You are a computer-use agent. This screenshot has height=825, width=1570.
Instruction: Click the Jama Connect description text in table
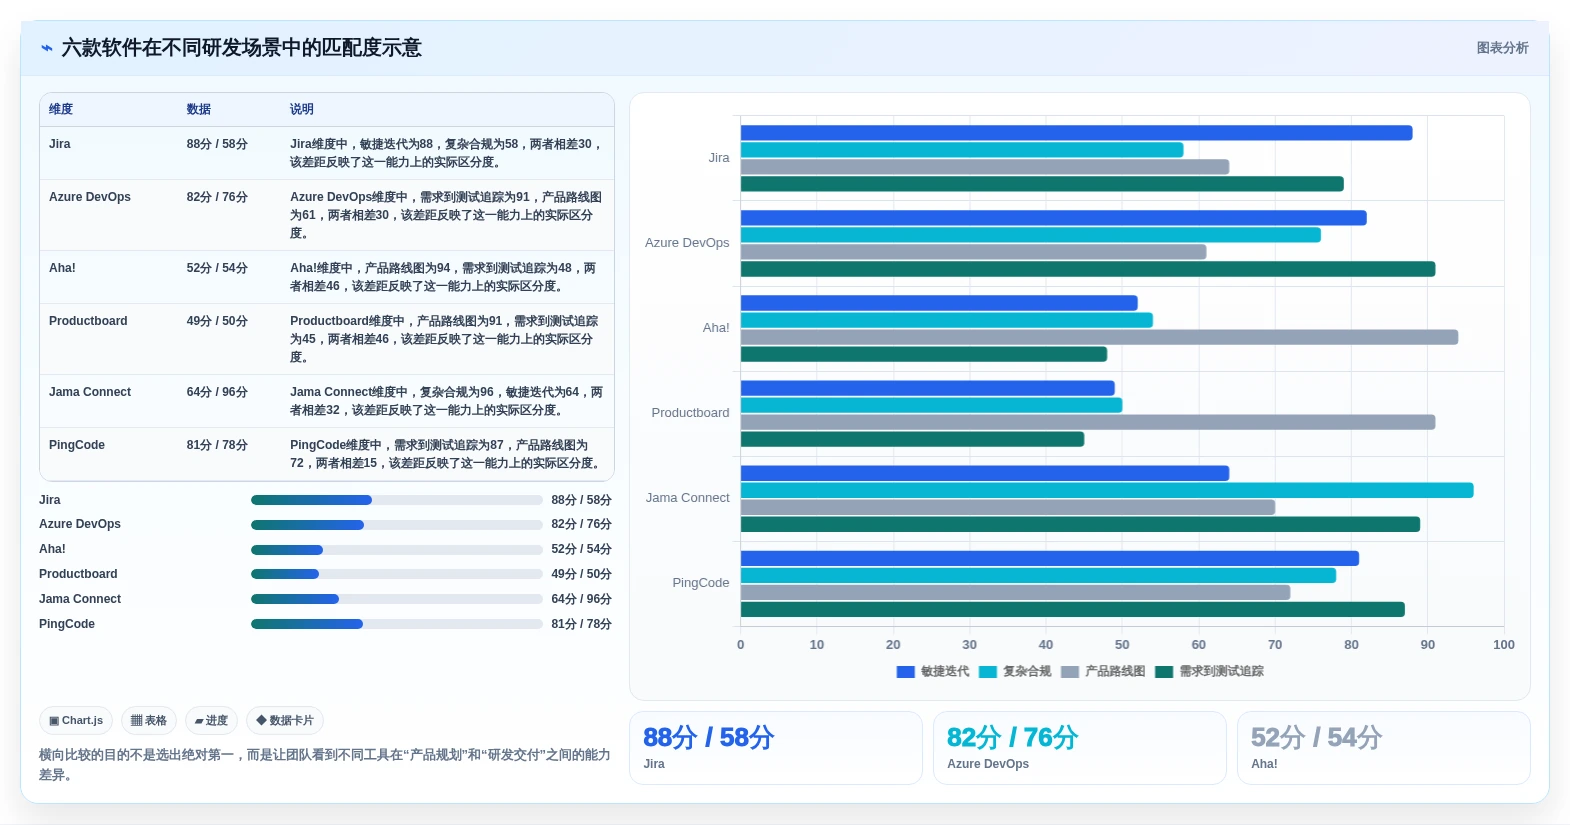tap(447, 401)
